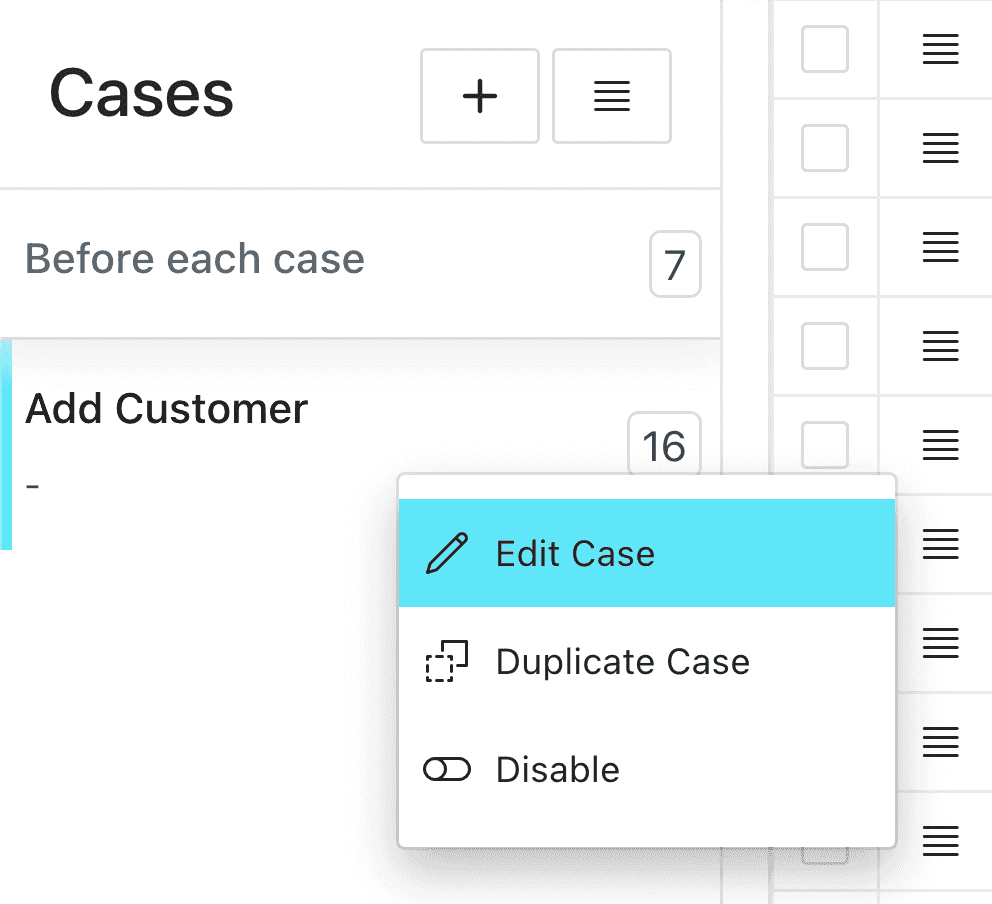Select the Disable menu option

click(x=647, y=770)
